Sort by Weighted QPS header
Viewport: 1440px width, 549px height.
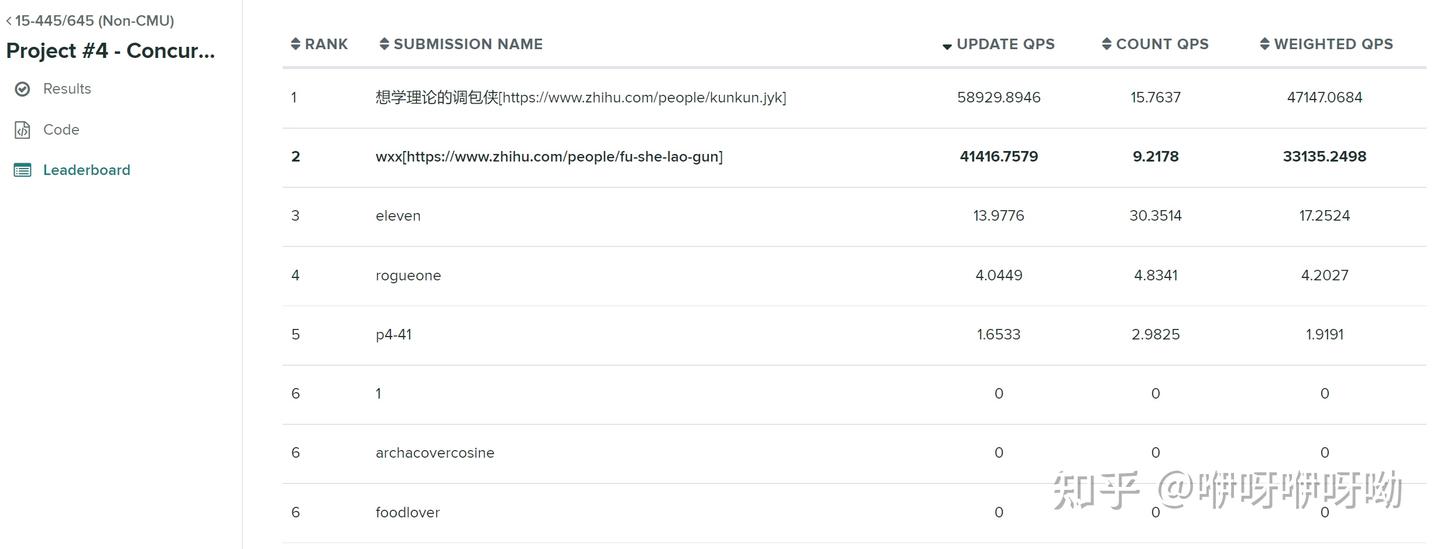1333,44
